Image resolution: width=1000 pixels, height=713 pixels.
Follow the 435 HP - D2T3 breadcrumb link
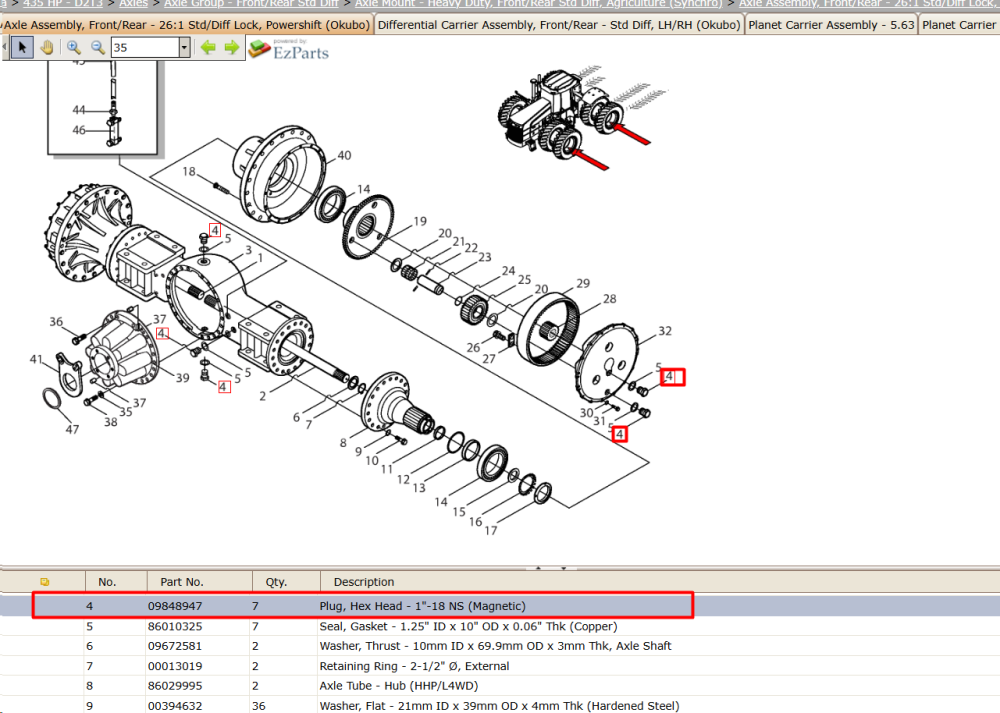pos(62,4)
